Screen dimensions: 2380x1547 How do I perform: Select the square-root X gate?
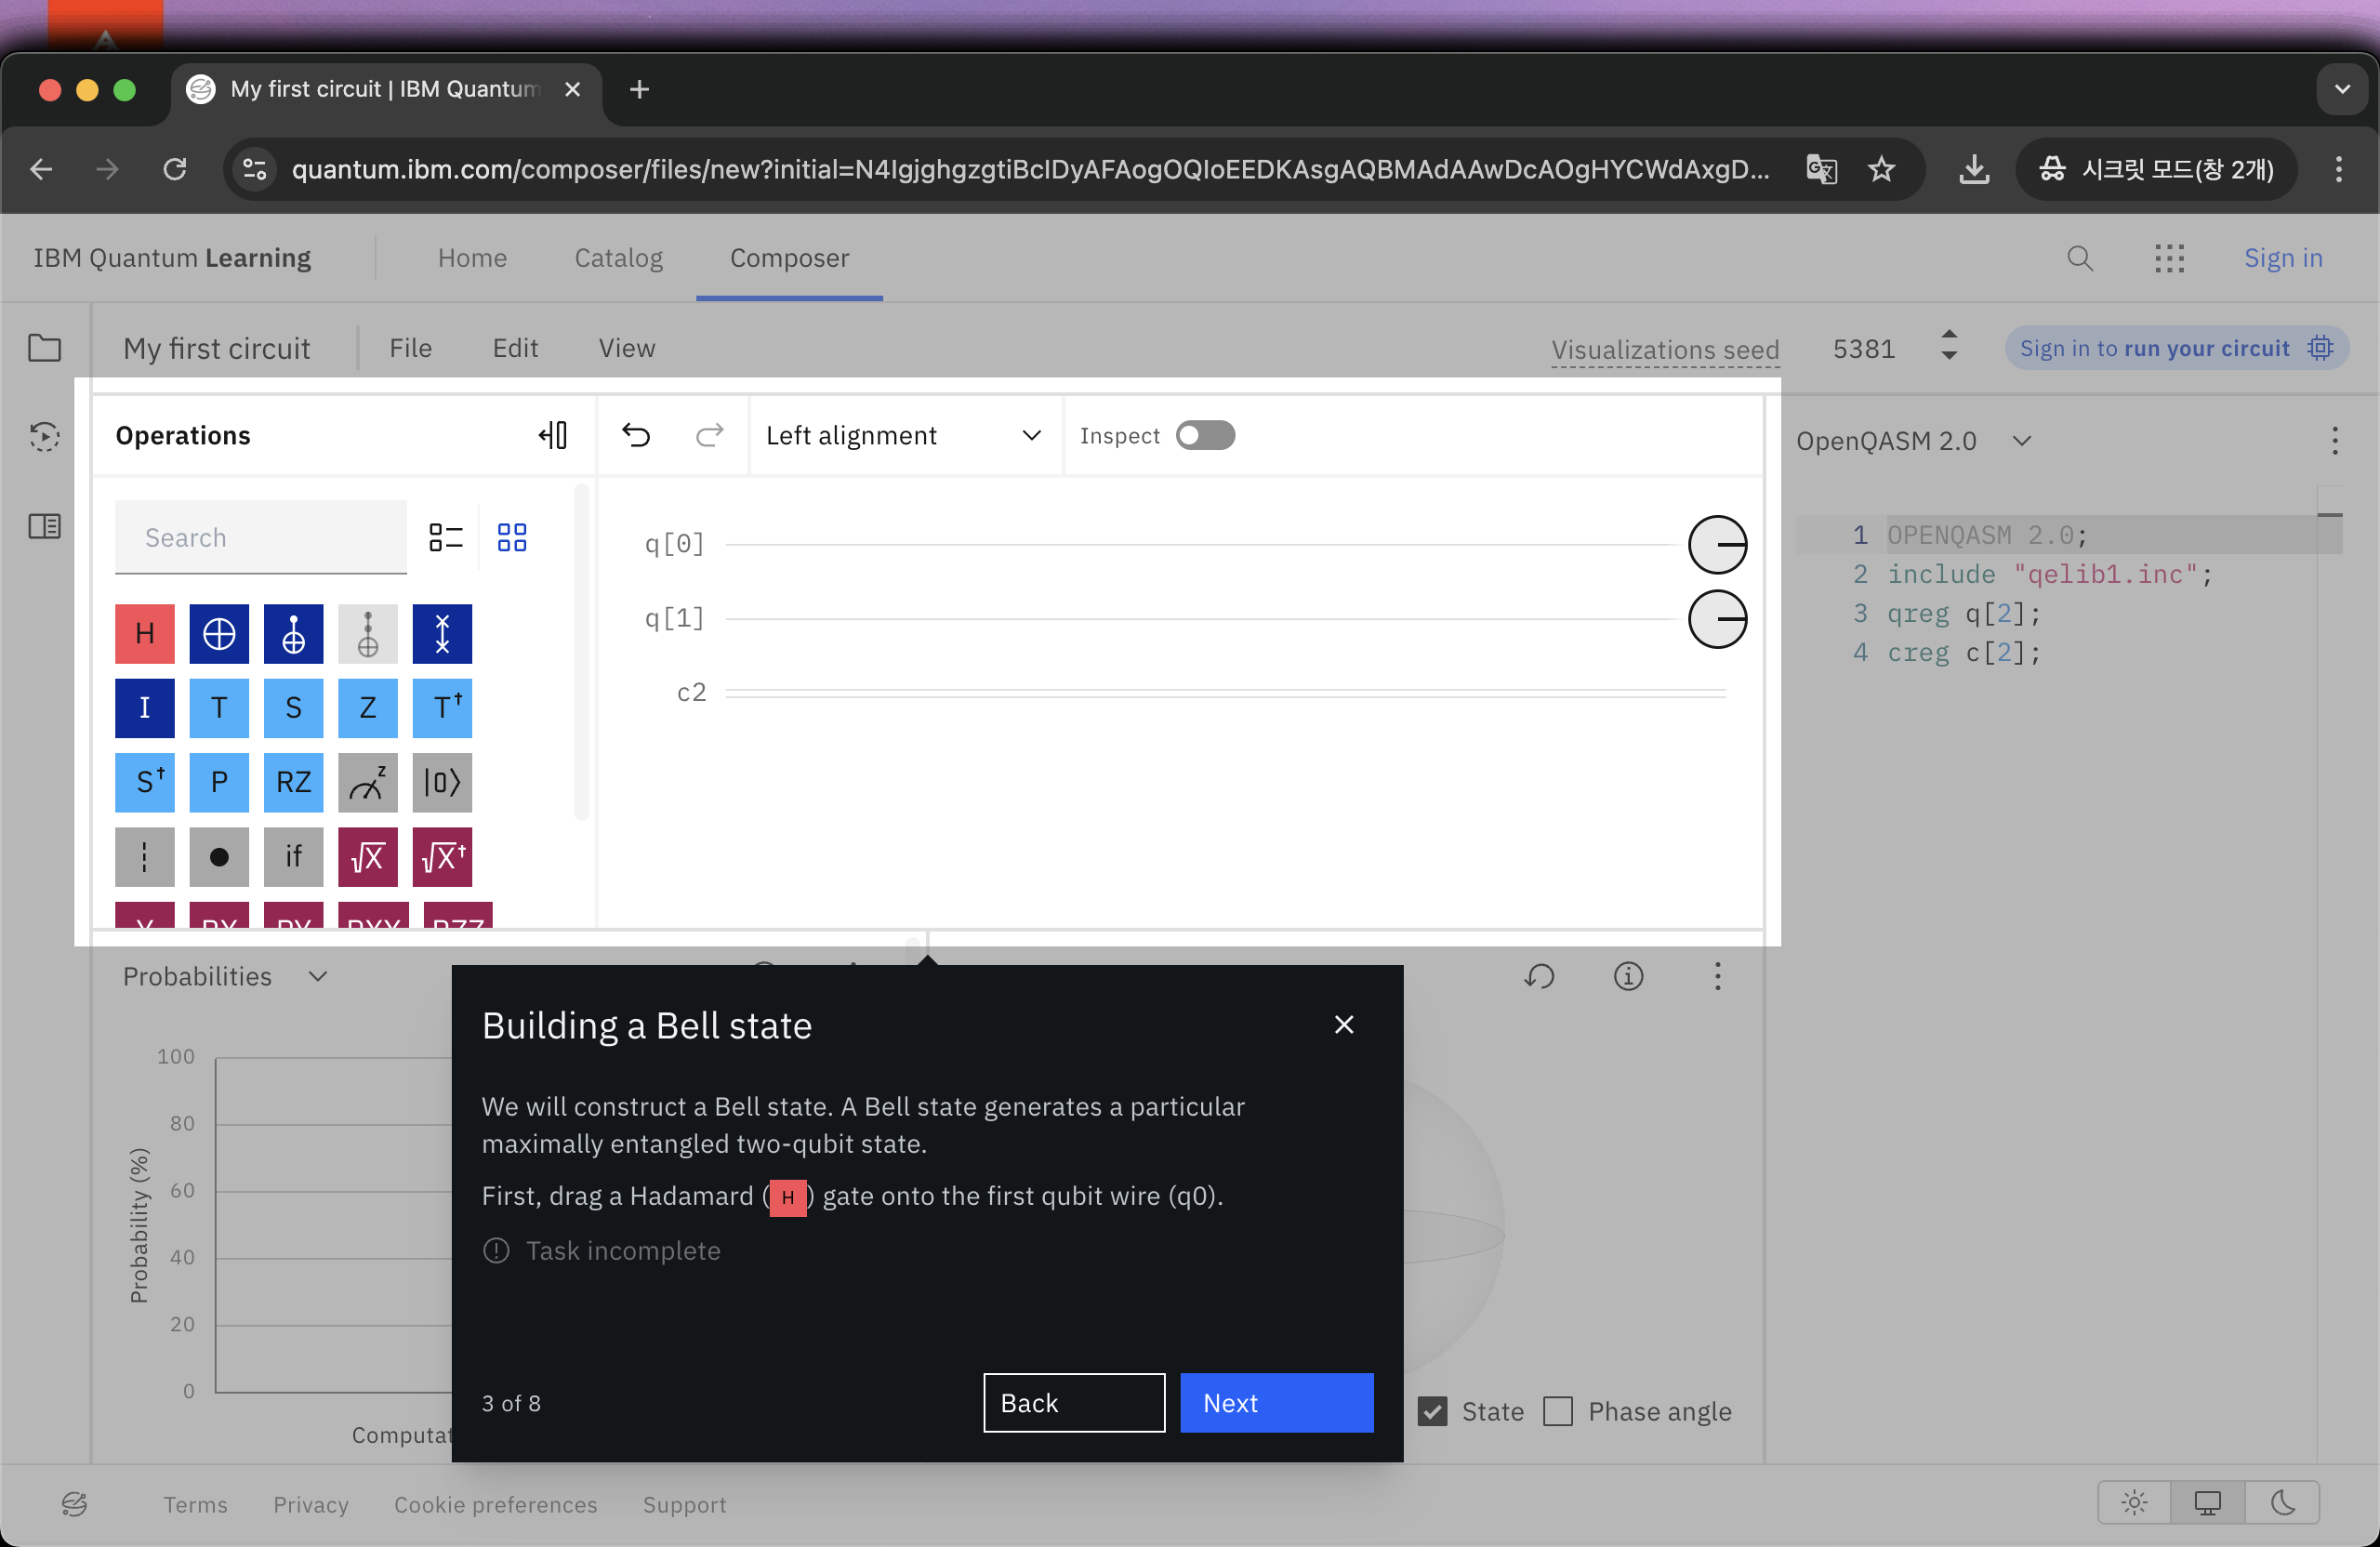click(368, 857)
